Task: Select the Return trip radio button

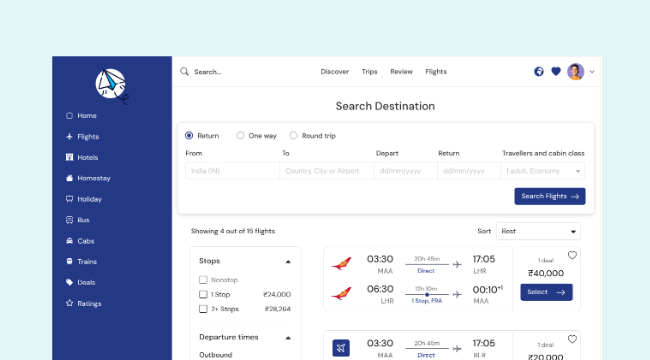Action: 189,136
